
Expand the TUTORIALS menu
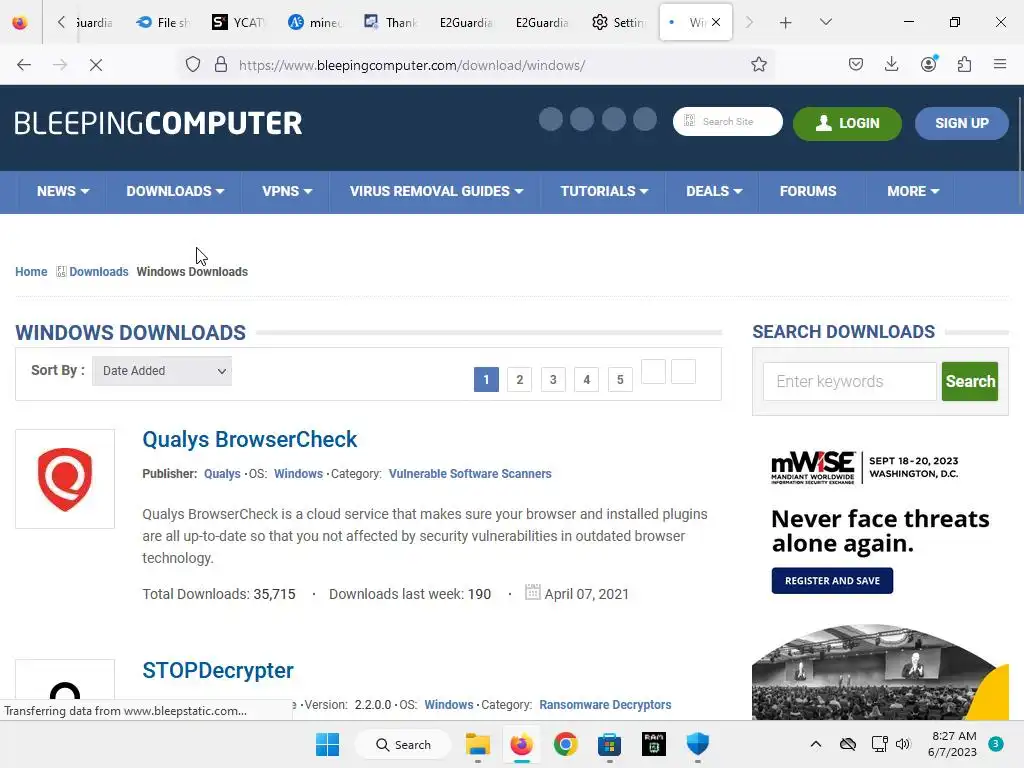coord(604,191)
